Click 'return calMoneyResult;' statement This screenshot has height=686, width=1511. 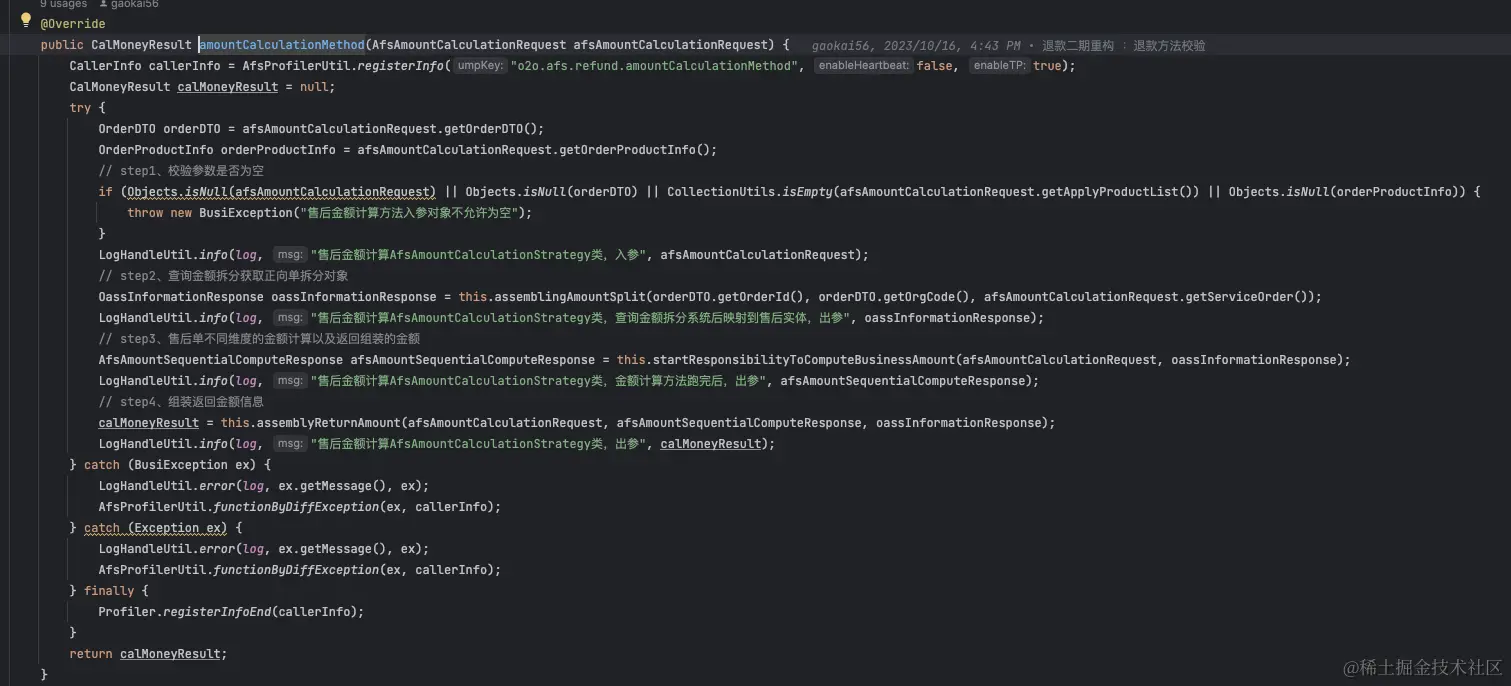pyautogui.click(x=148, y=654)
